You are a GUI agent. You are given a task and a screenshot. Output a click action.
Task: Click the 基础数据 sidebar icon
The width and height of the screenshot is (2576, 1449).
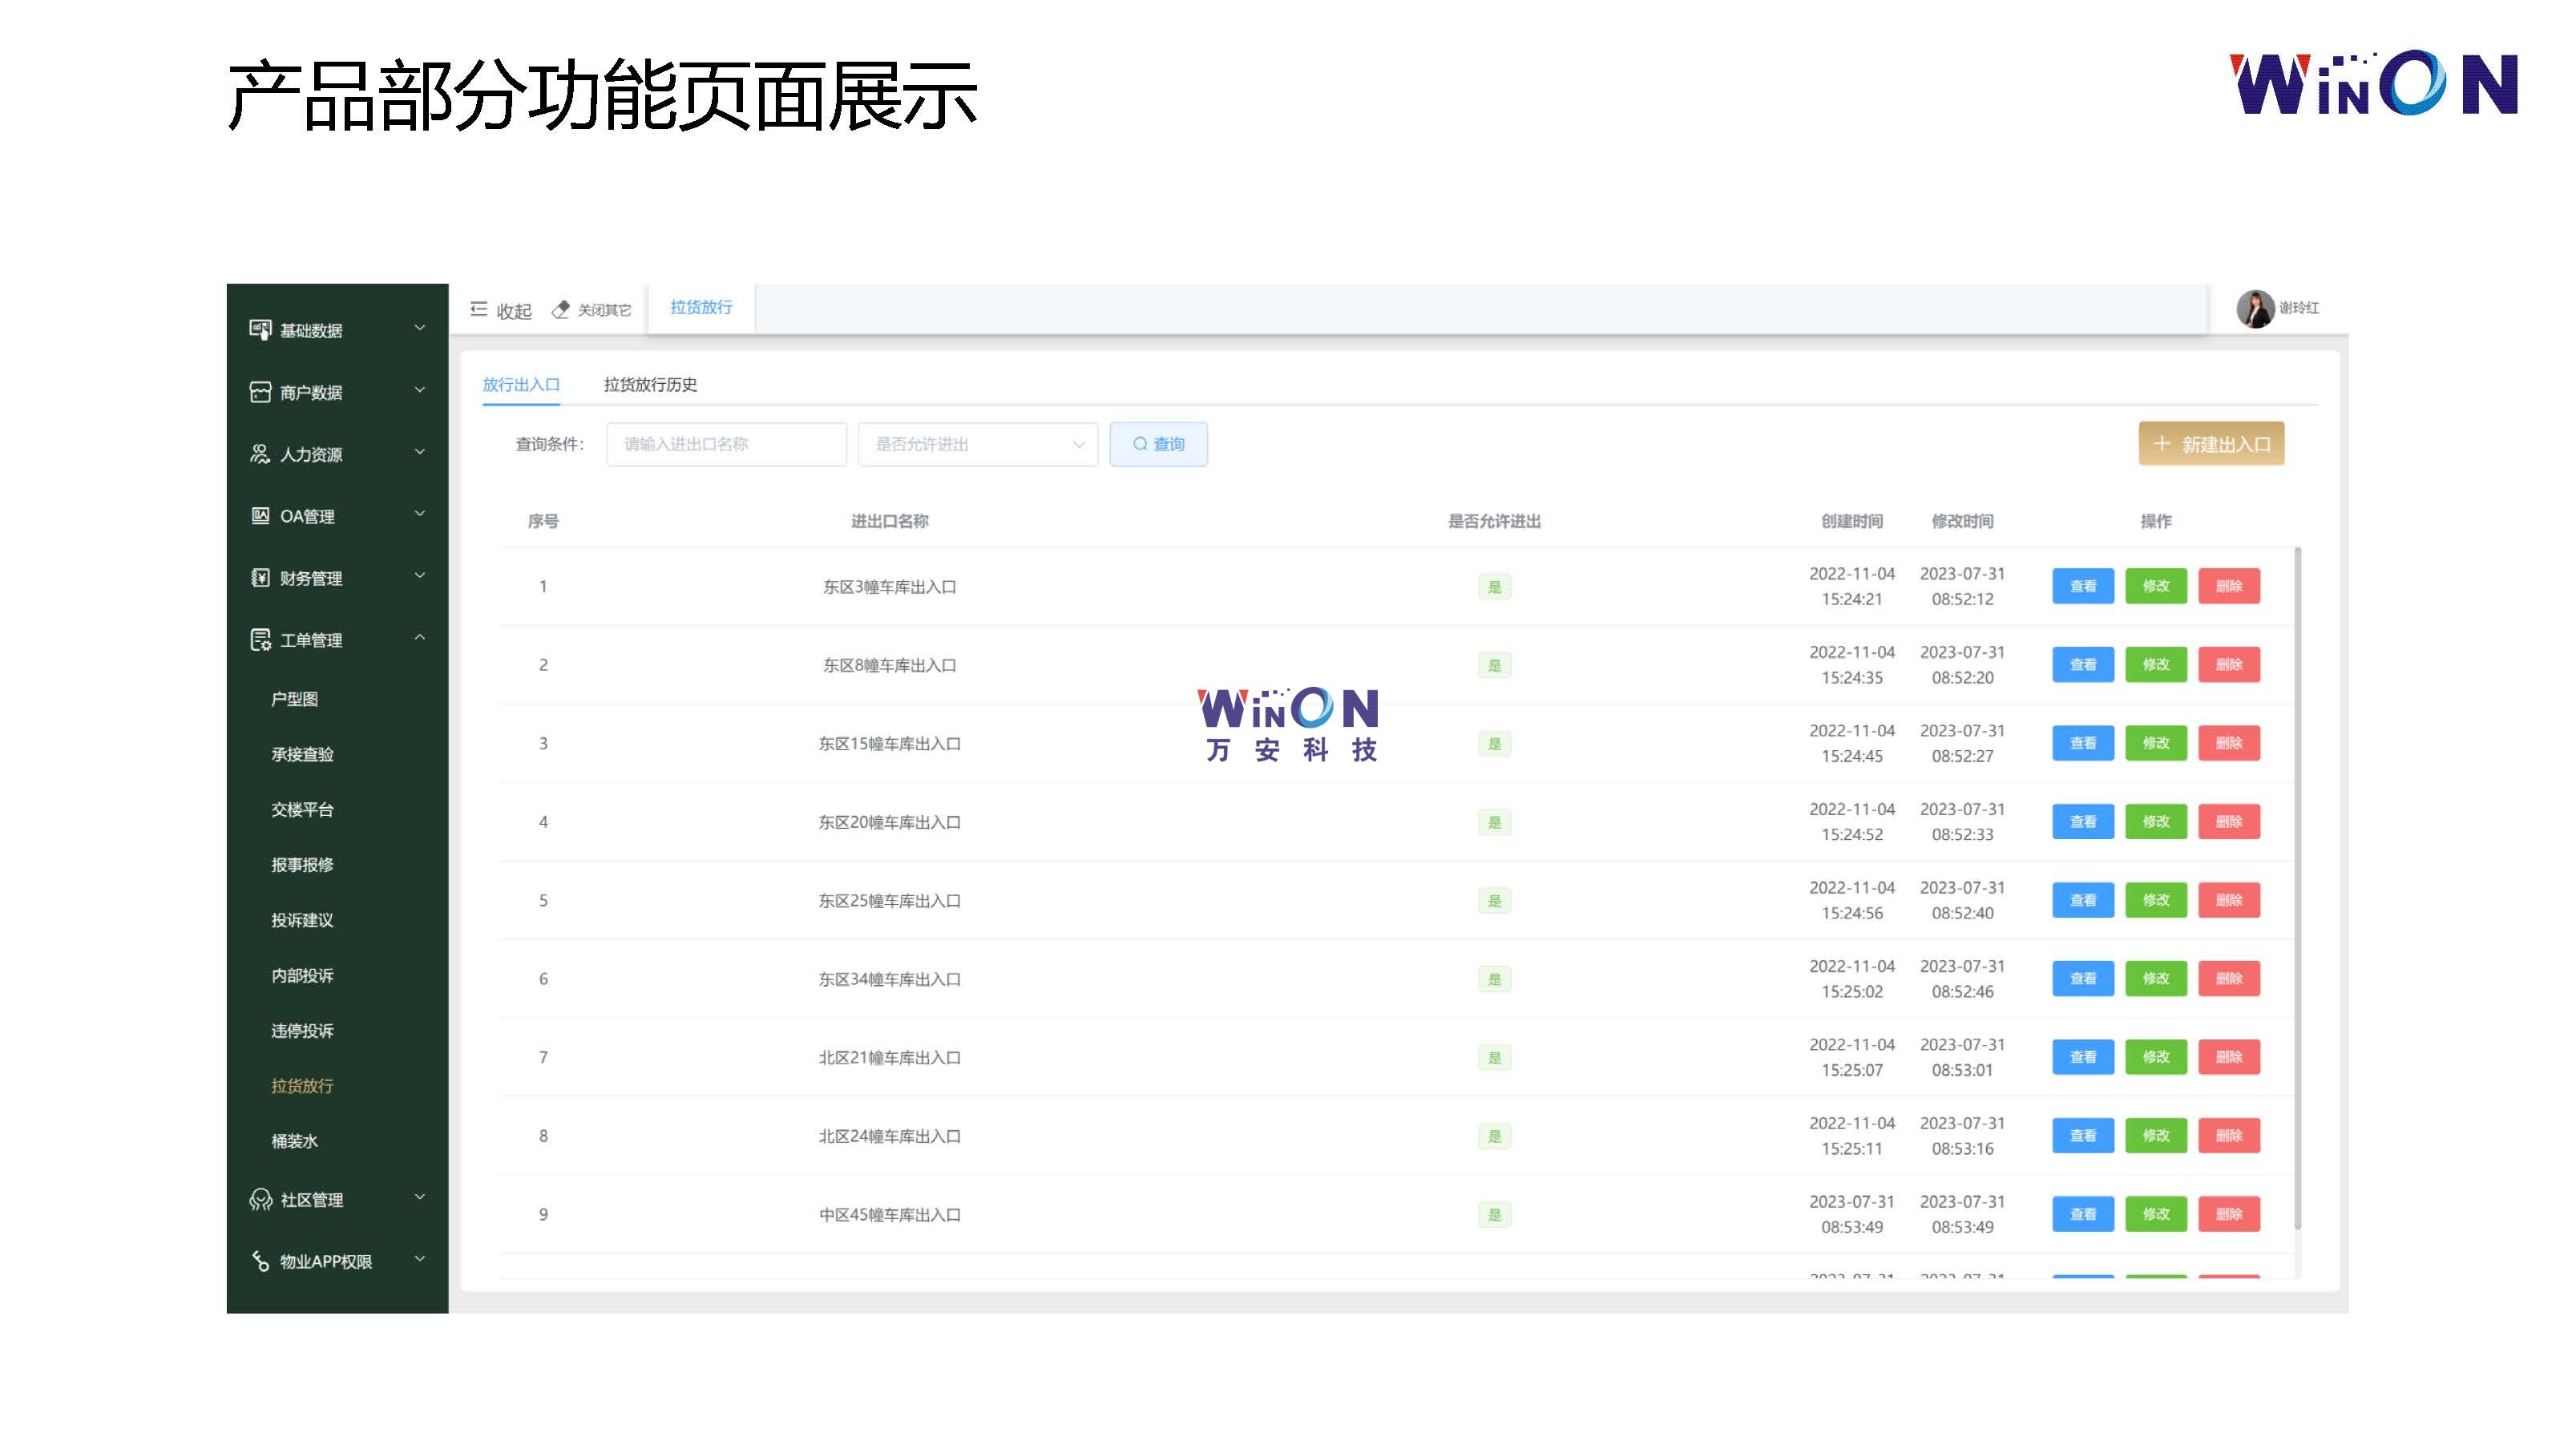click(x=260, y=330)
